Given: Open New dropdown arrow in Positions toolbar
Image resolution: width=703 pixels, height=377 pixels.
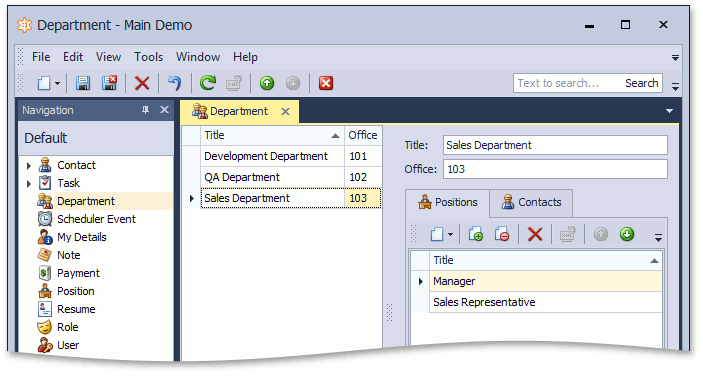Looking at the screenshot, I should point(450,234).
